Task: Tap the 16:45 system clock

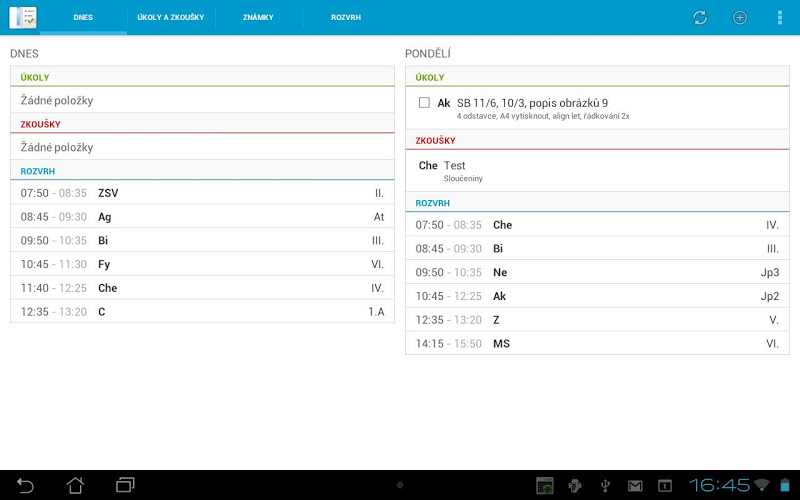Action: [x=719, y=485]
